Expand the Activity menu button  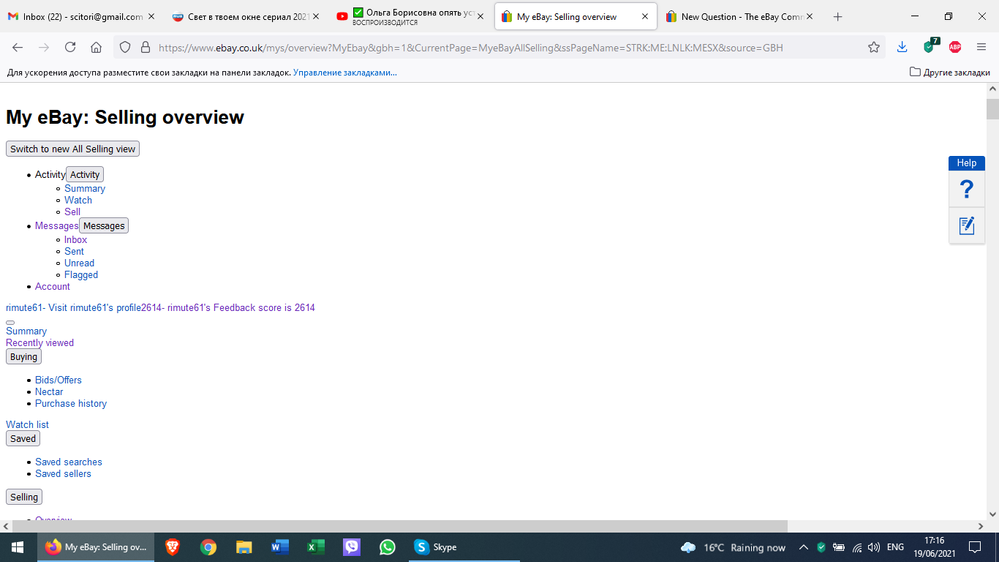[85, 175]
